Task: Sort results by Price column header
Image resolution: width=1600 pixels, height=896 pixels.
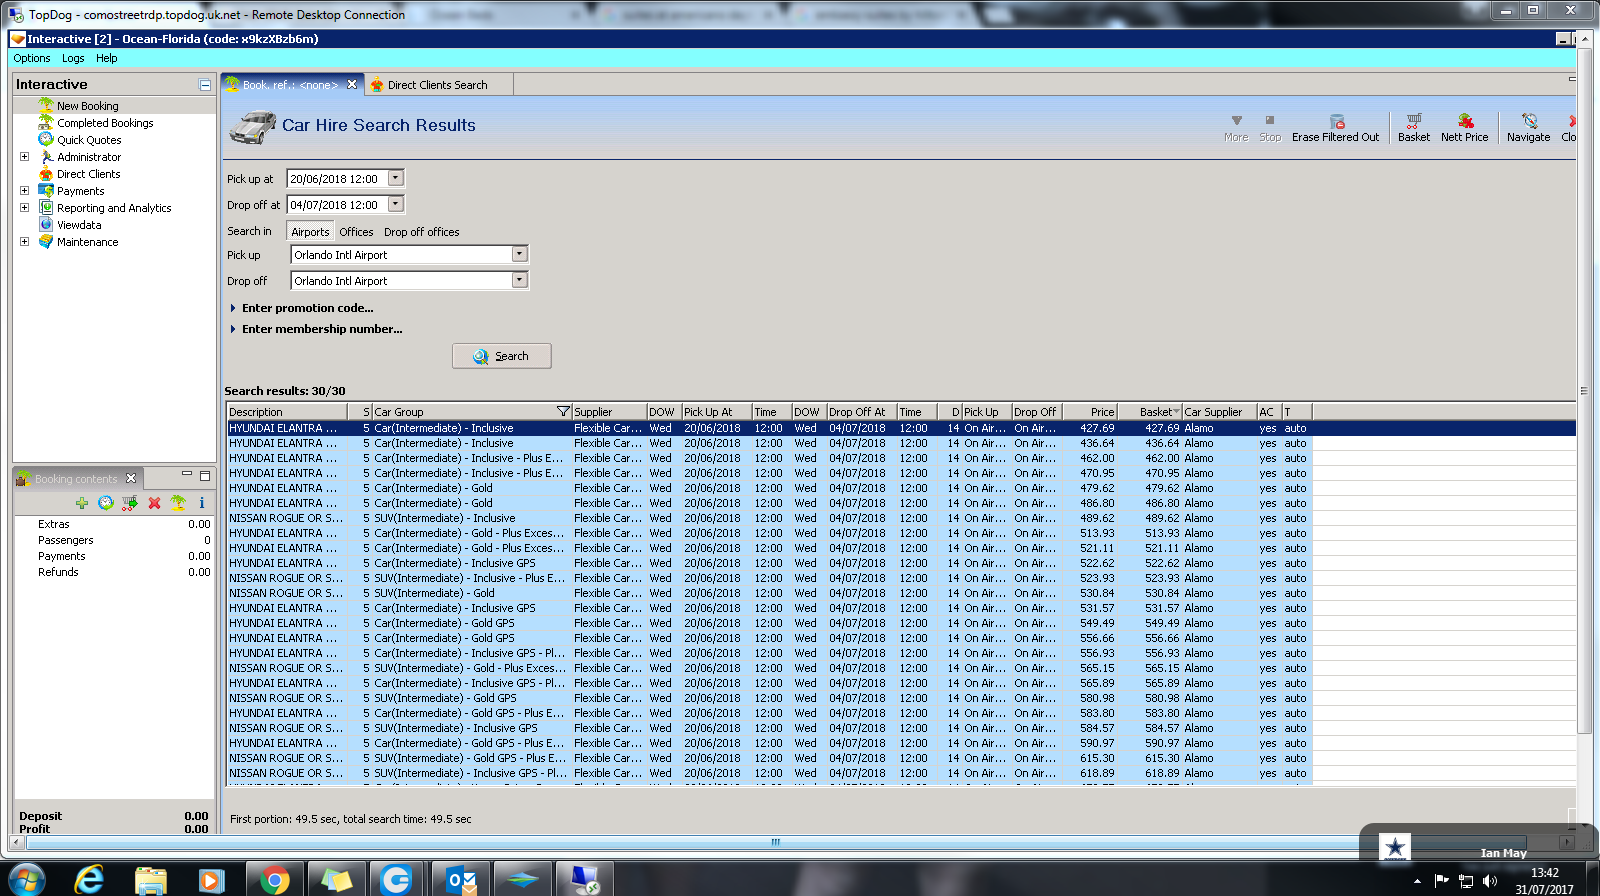Action: 1089,412
